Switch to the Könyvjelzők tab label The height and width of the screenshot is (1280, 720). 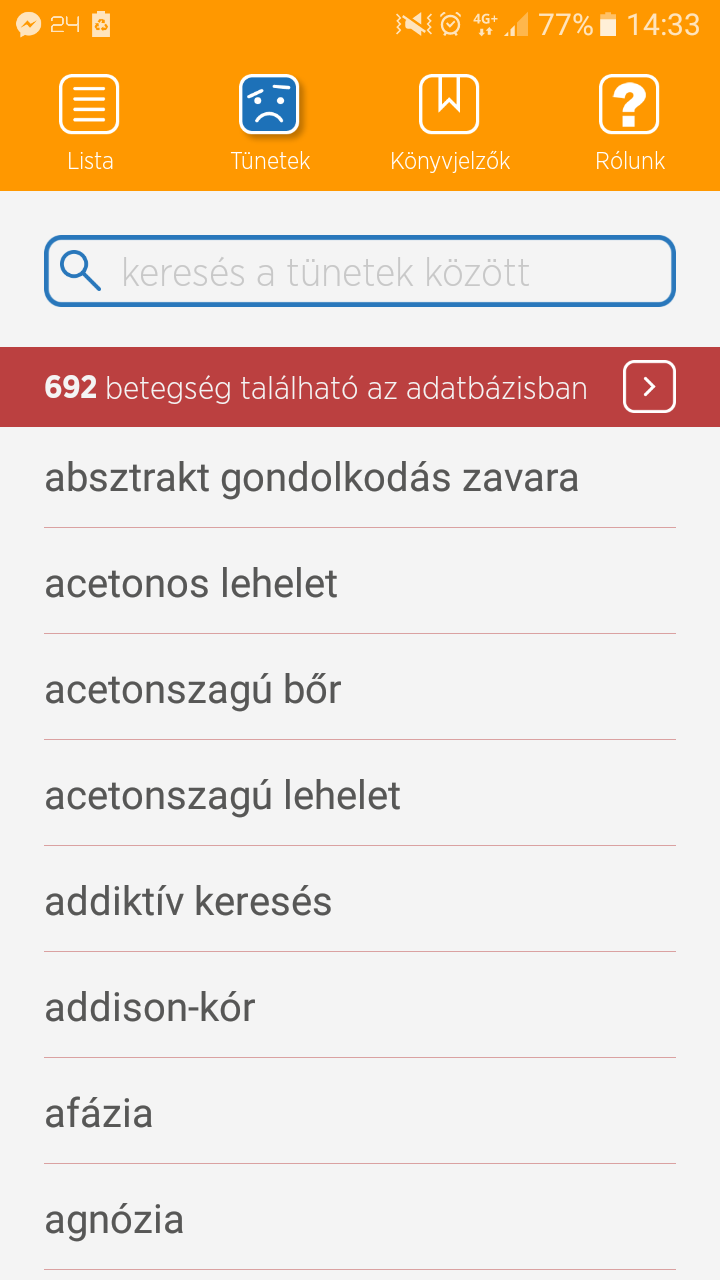(450, 161)
